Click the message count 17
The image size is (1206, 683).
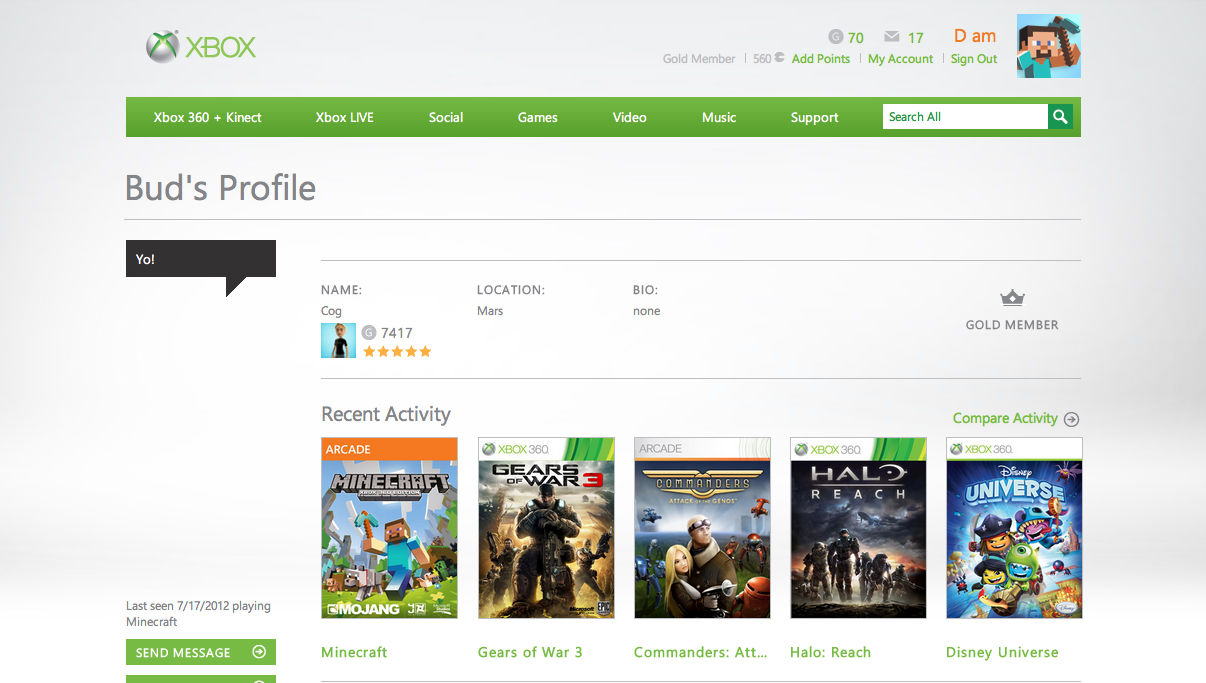(x=916, y=38)
